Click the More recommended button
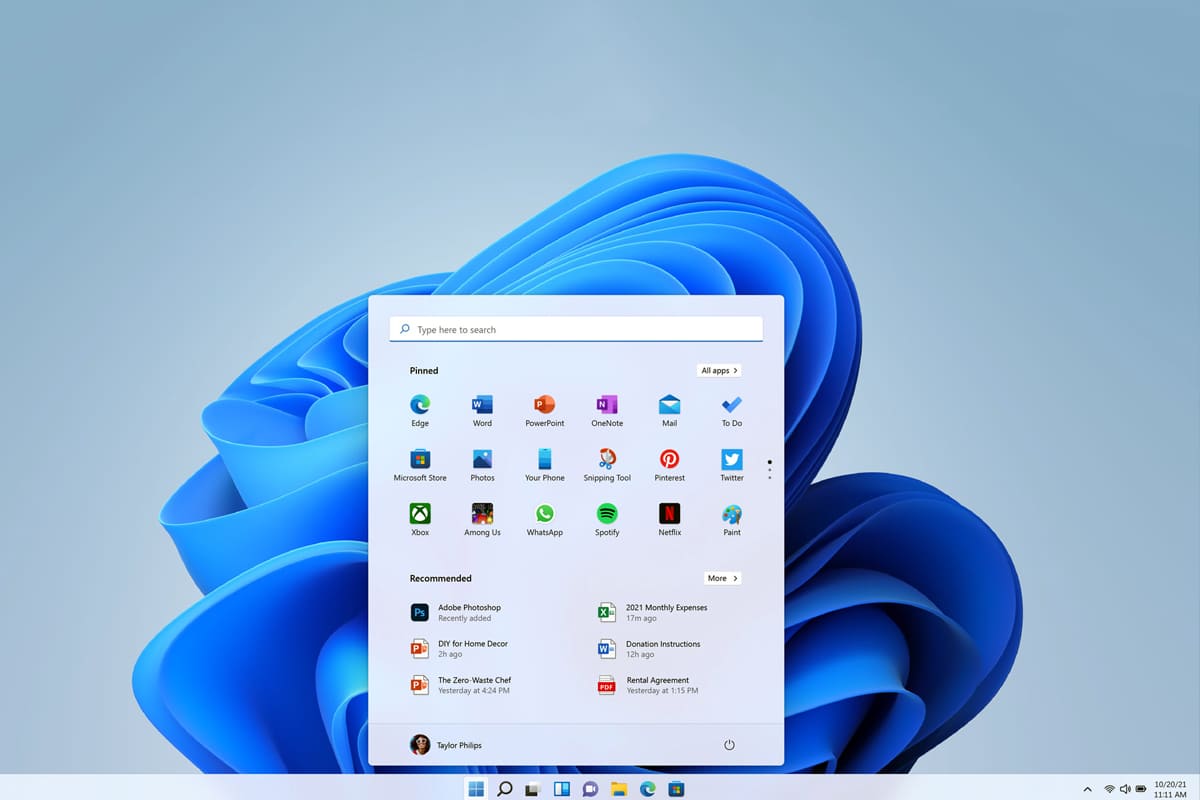Viewport: 1200px width, 800px height. pyautogui.click(x=722, y=578)
